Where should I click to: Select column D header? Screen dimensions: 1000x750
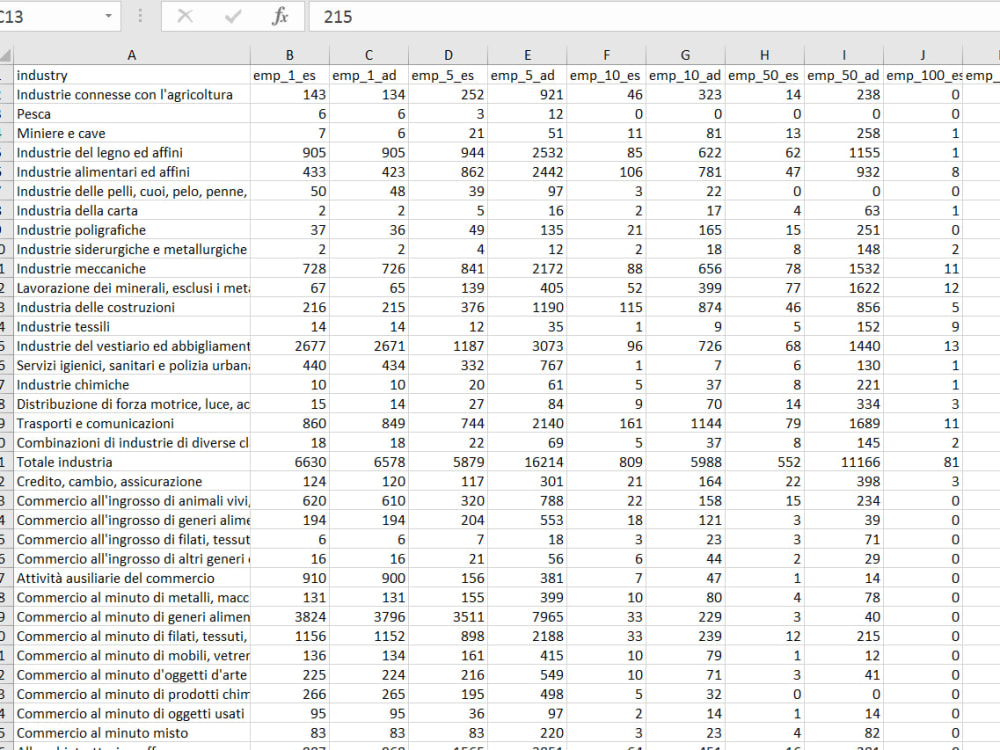point(448,55)
